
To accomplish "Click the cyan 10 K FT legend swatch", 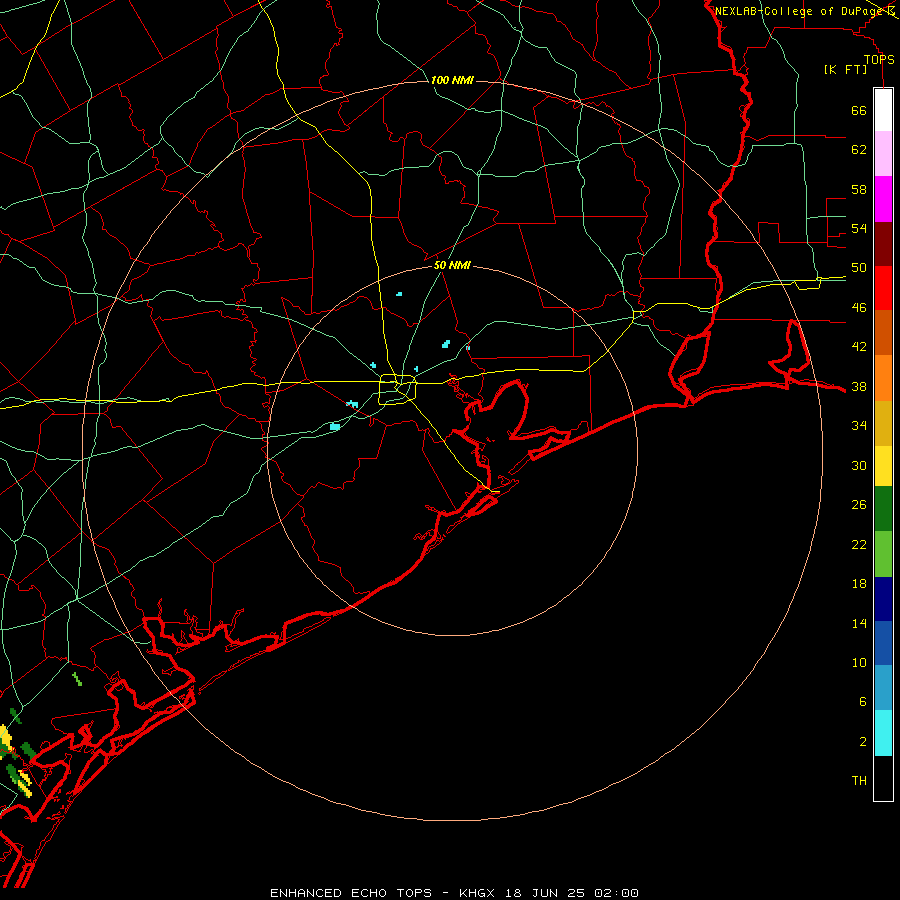I will (x=883, y=733).
